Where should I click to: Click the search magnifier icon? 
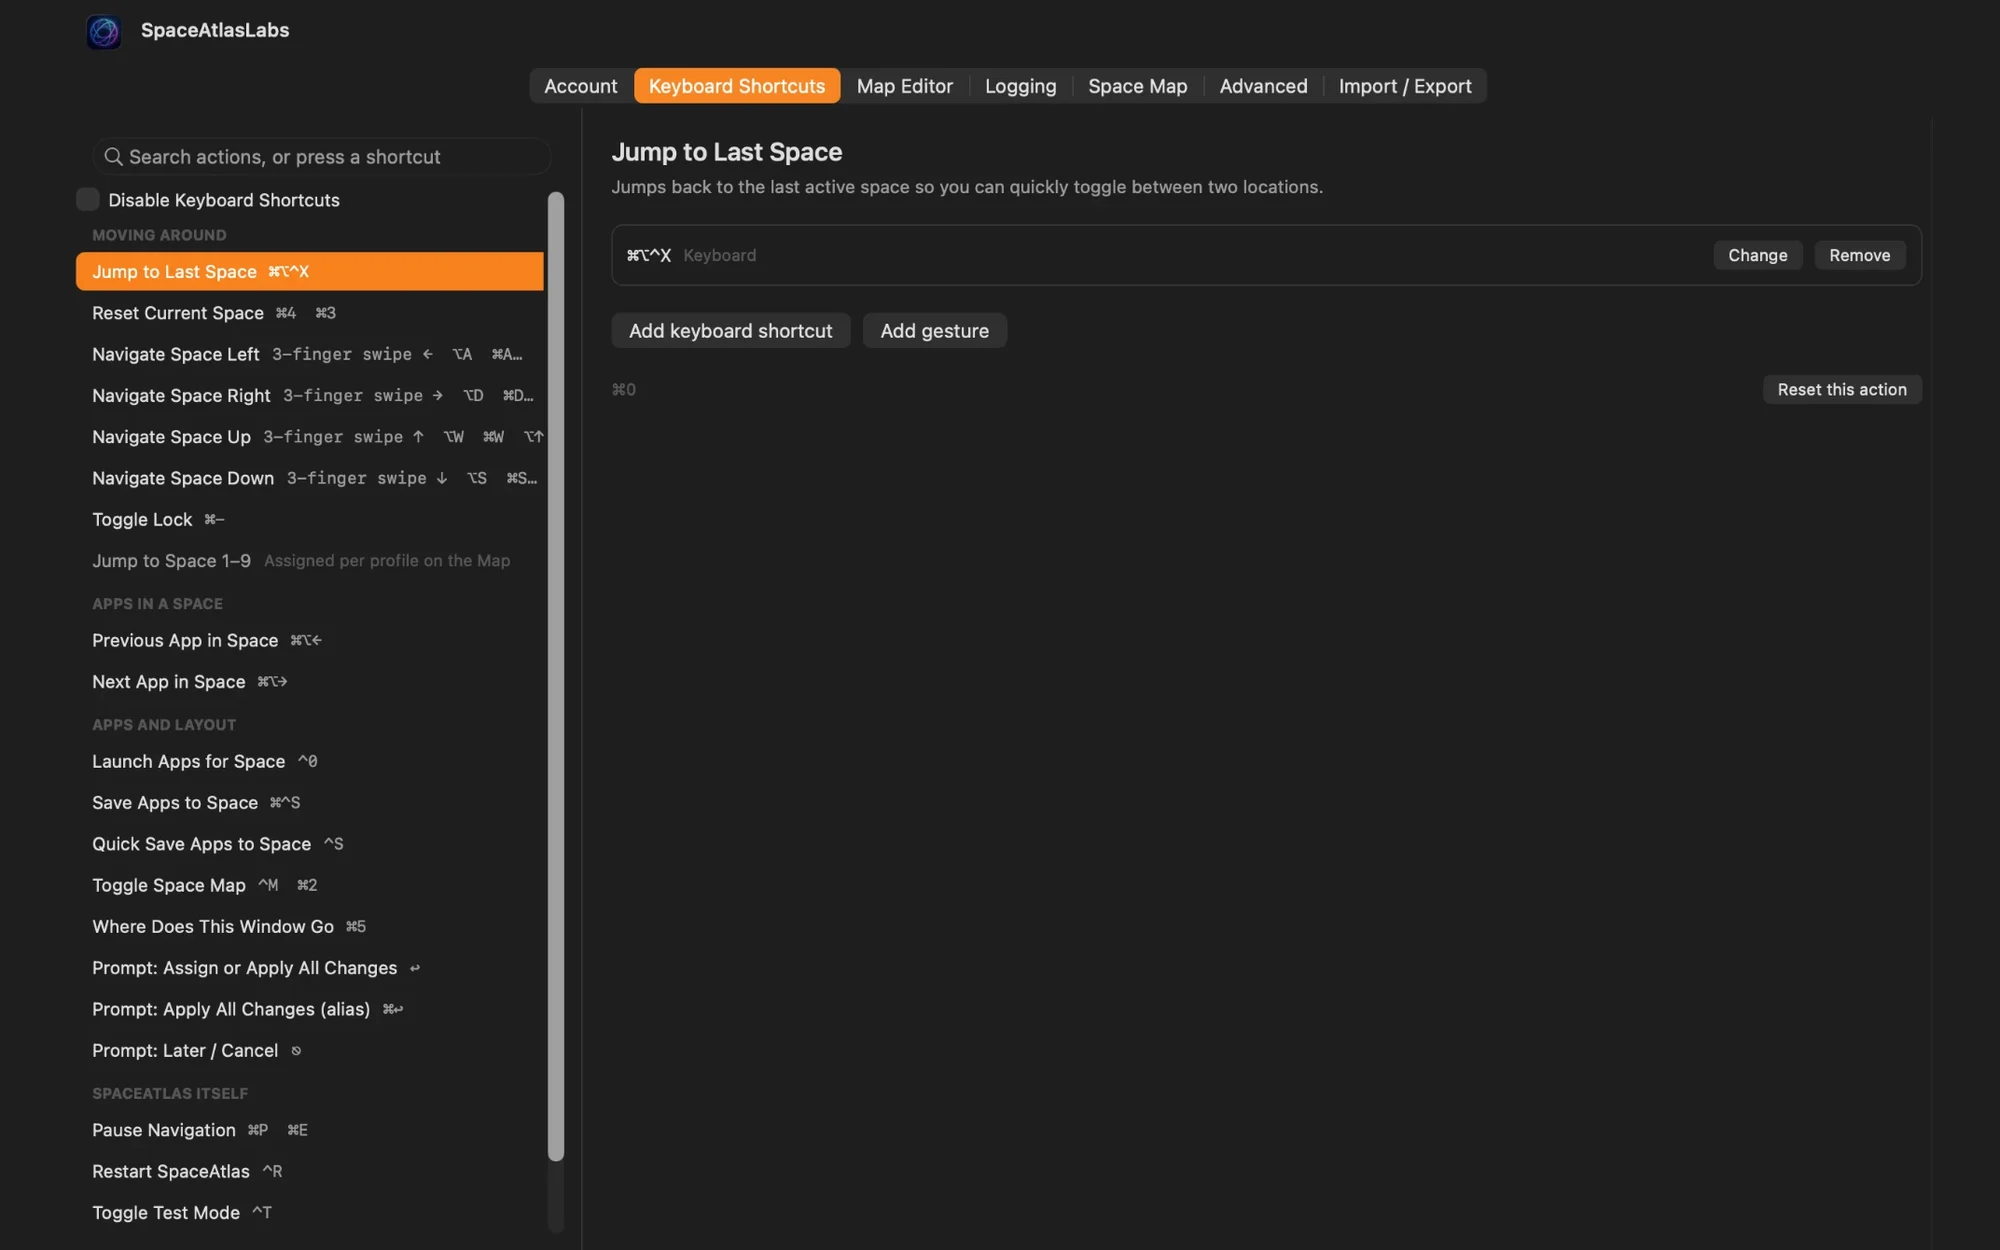pyautogui.click(x=113, y=156)
